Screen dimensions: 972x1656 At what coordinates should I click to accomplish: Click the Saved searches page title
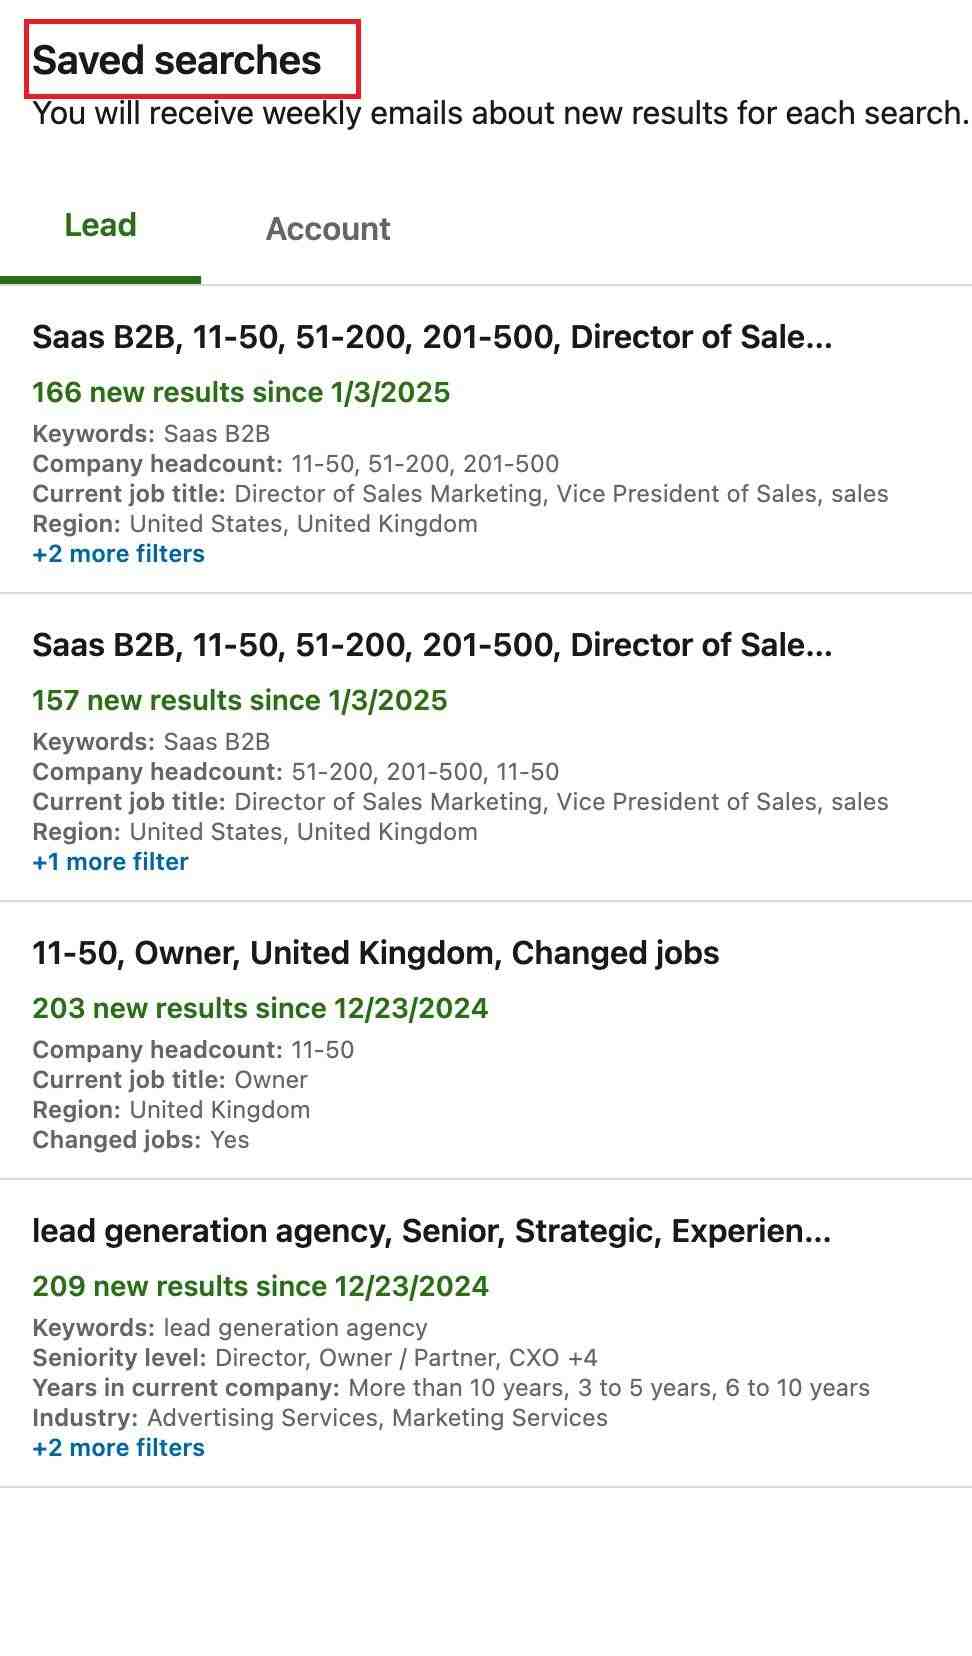(x=177, y=59)
